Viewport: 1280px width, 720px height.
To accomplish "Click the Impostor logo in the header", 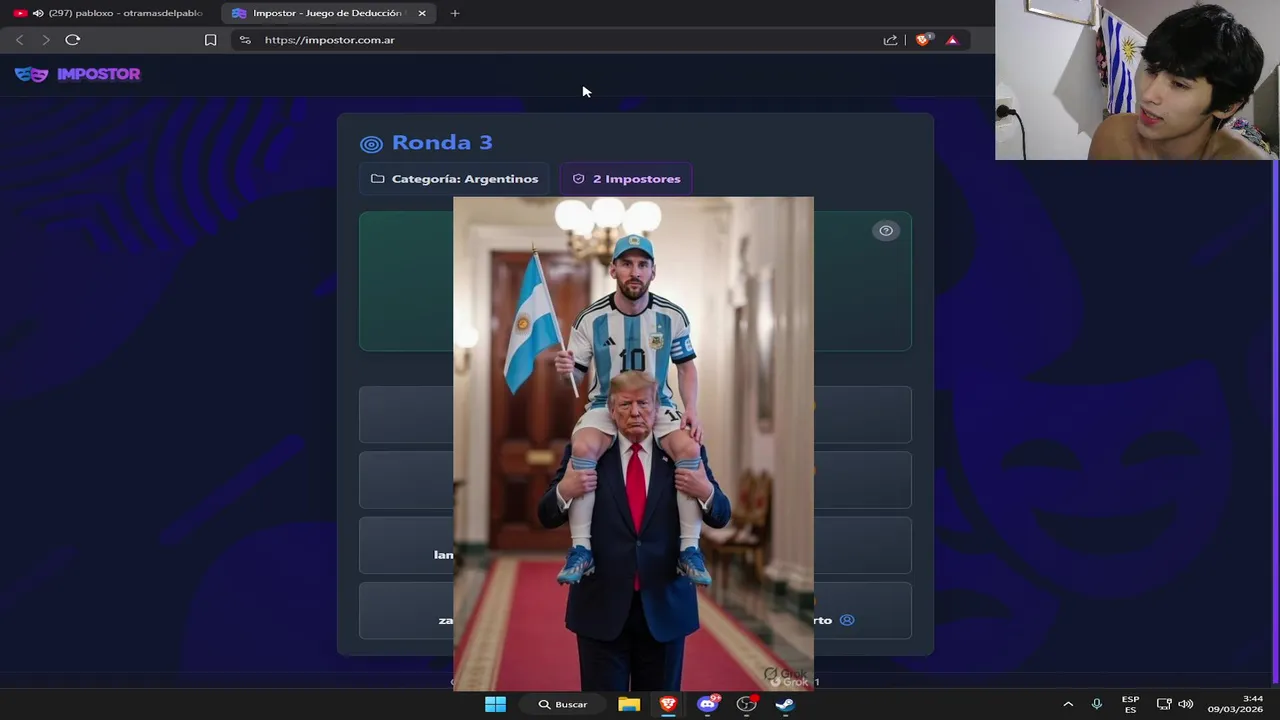I will pos(77,74).
